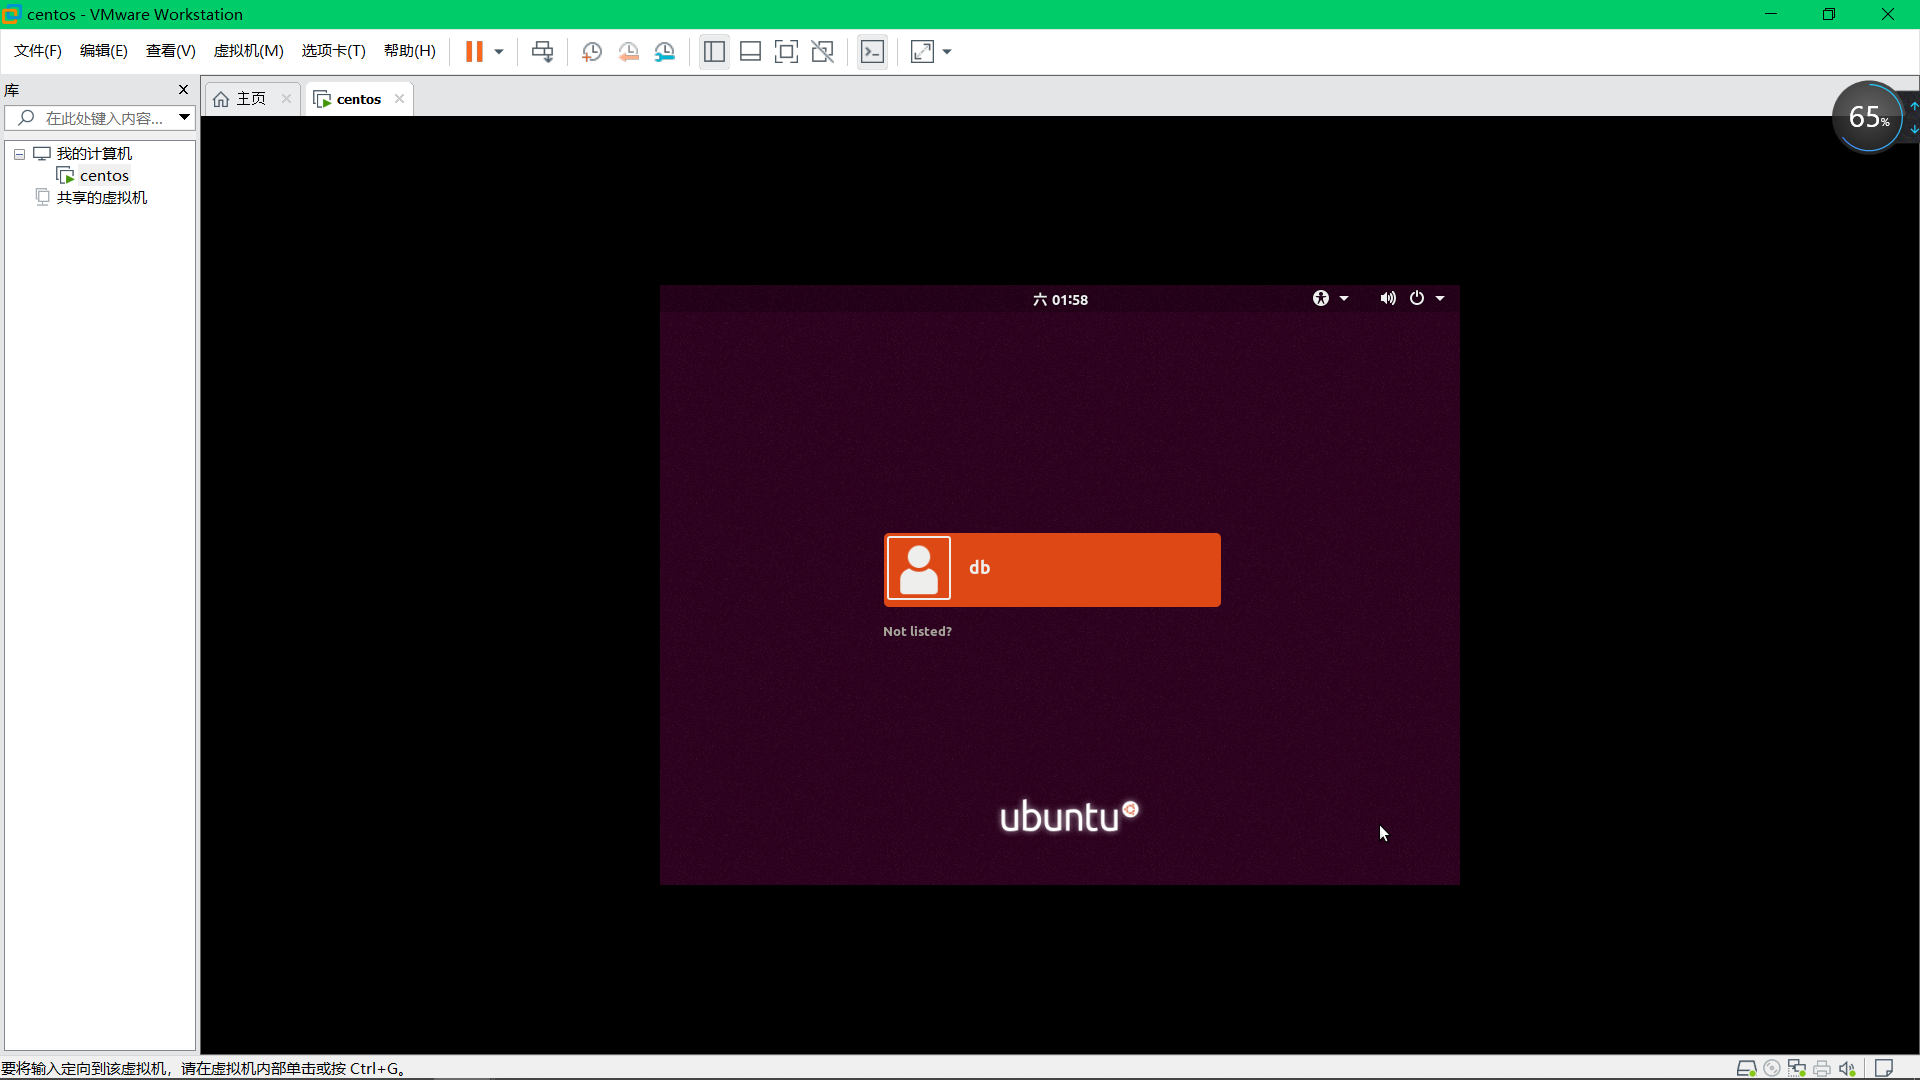Open the console view icon

(872, 52)
